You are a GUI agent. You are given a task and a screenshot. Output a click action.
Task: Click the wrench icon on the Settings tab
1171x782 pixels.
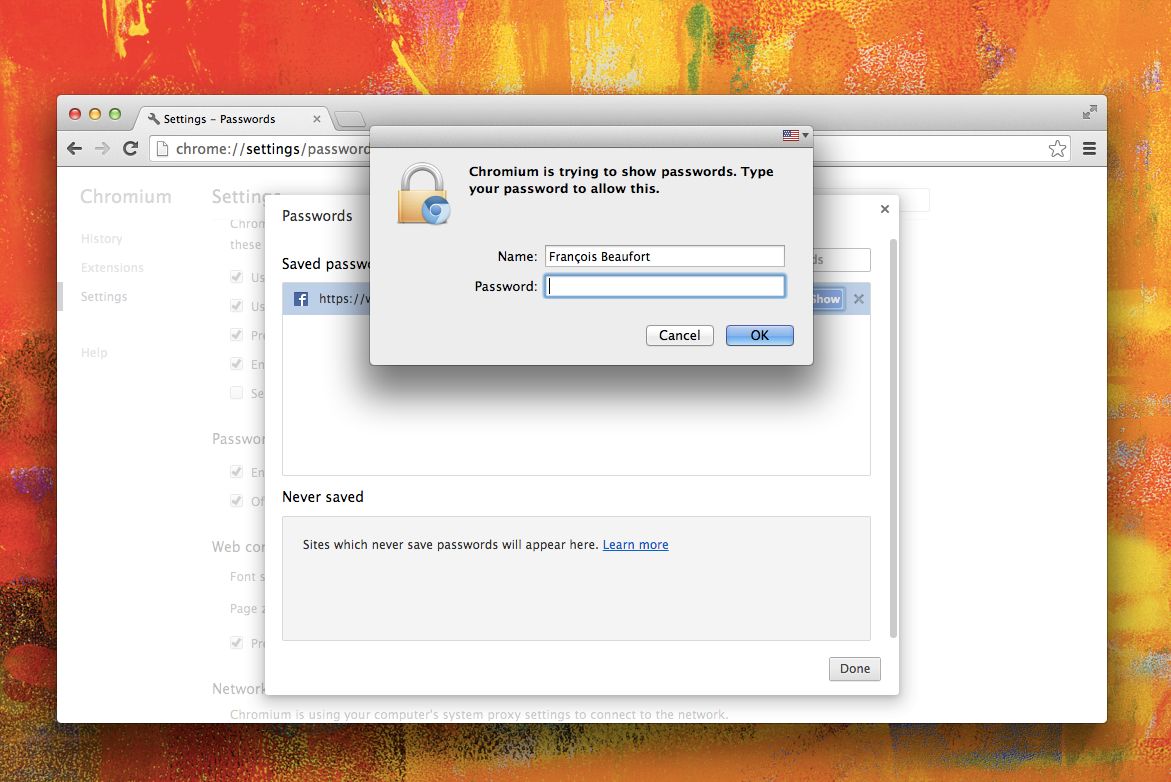[x=154, y=119]
